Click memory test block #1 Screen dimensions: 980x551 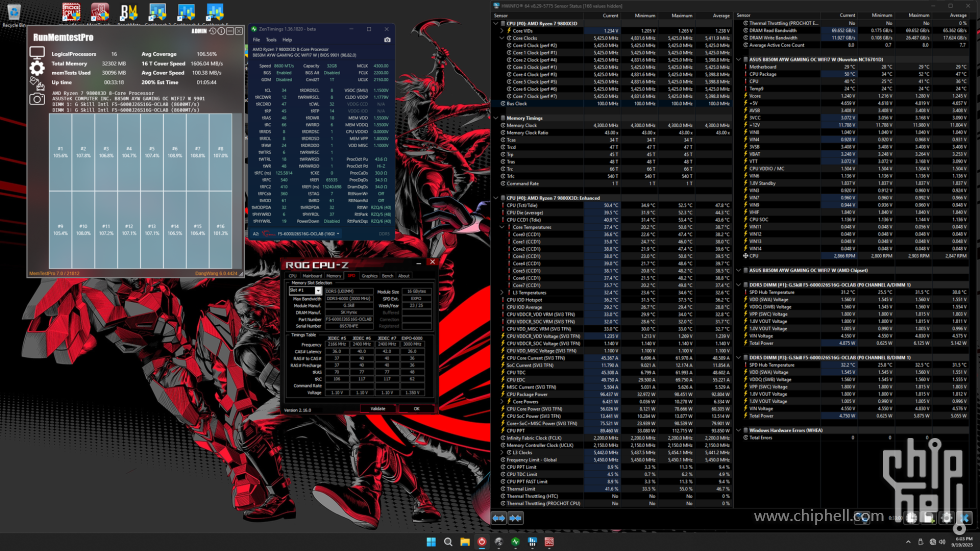pyautogui.click(x=61, y=152)
